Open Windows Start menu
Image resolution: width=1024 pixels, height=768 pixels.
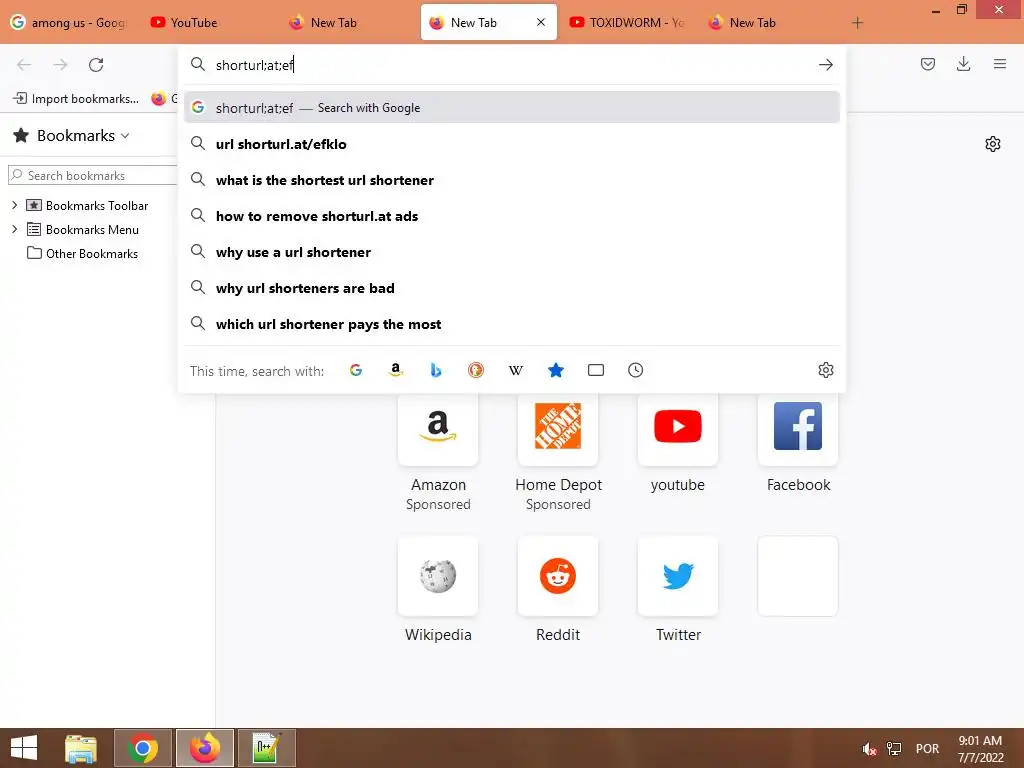coord(24,748)
